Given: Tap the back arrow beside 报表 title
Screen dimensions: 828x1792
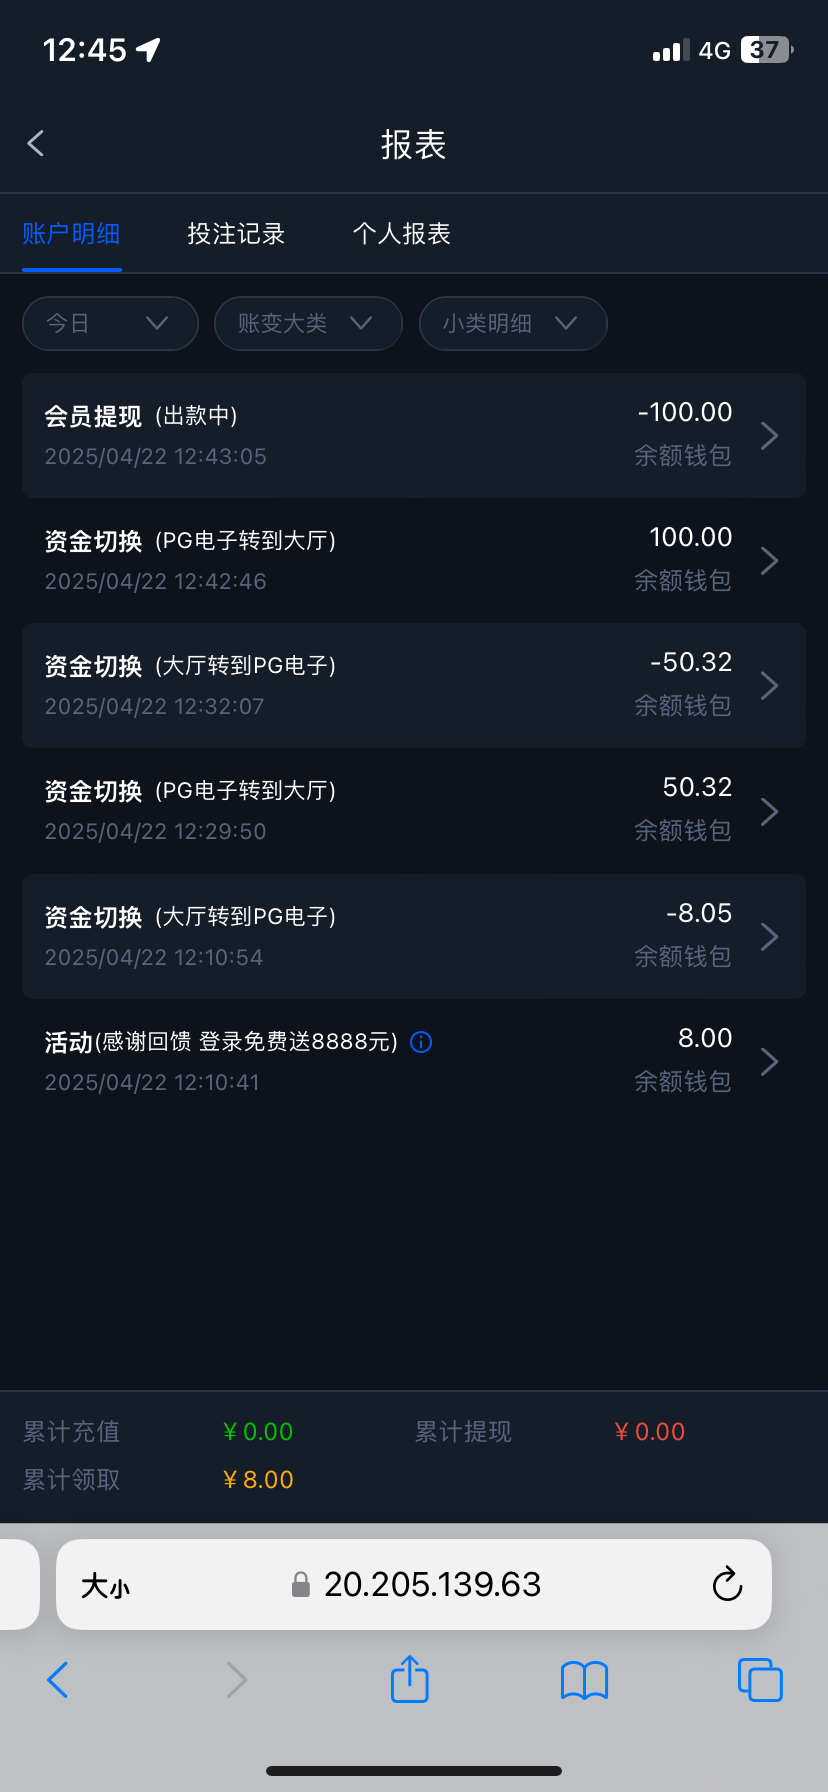Looking at the screenshot, I should 36,144.
